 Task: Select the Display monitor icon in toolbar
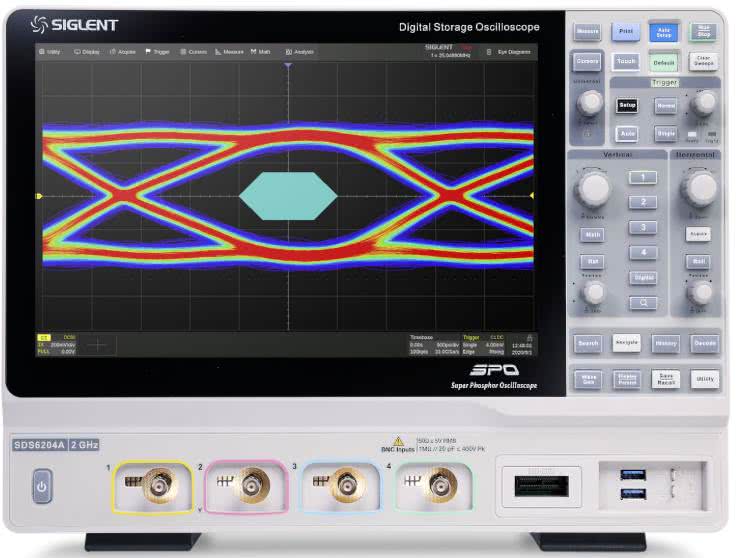(87, 51)
